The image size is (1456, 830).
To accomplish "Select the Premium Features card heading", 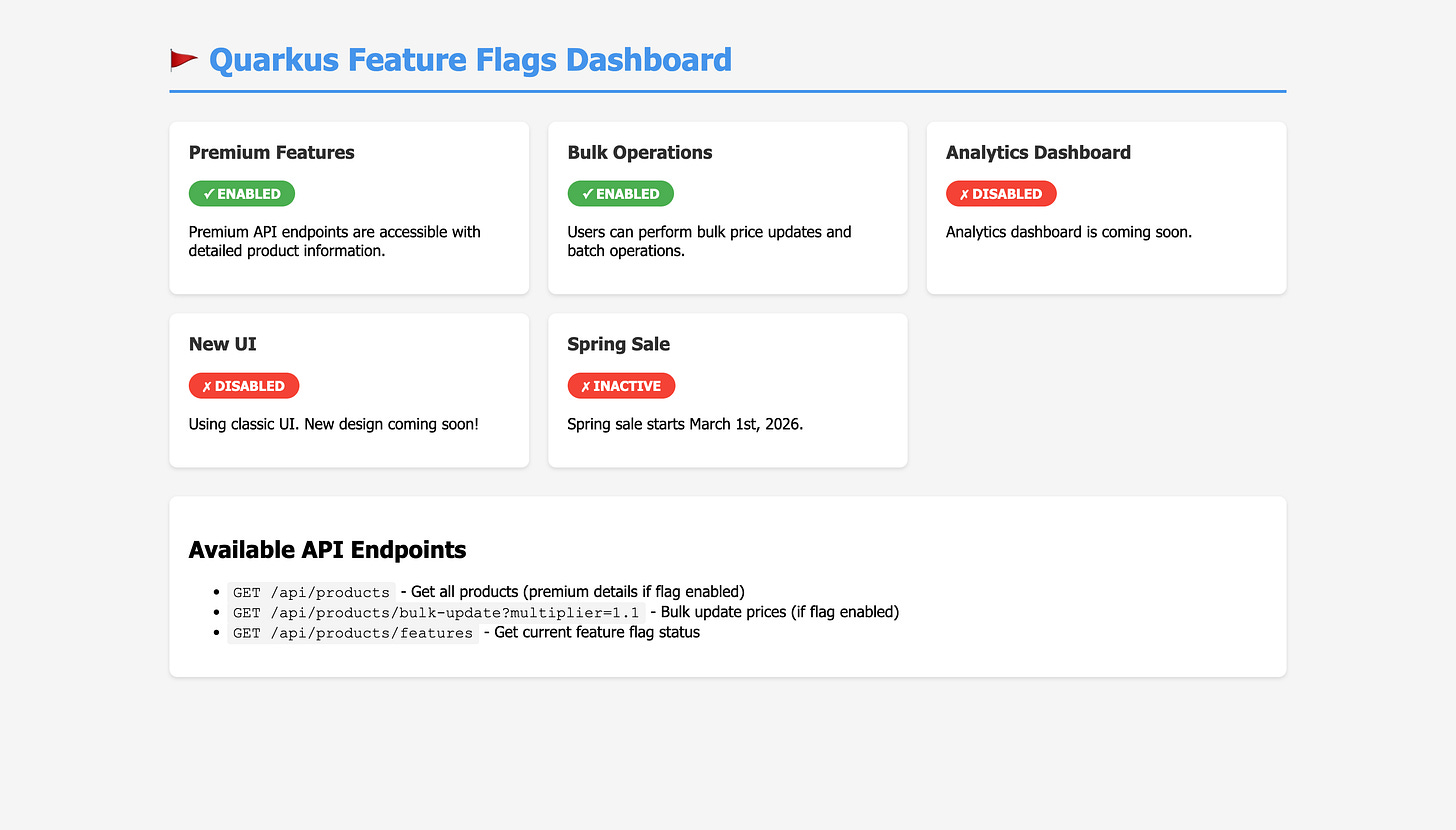I will click(x=272, y=153).
